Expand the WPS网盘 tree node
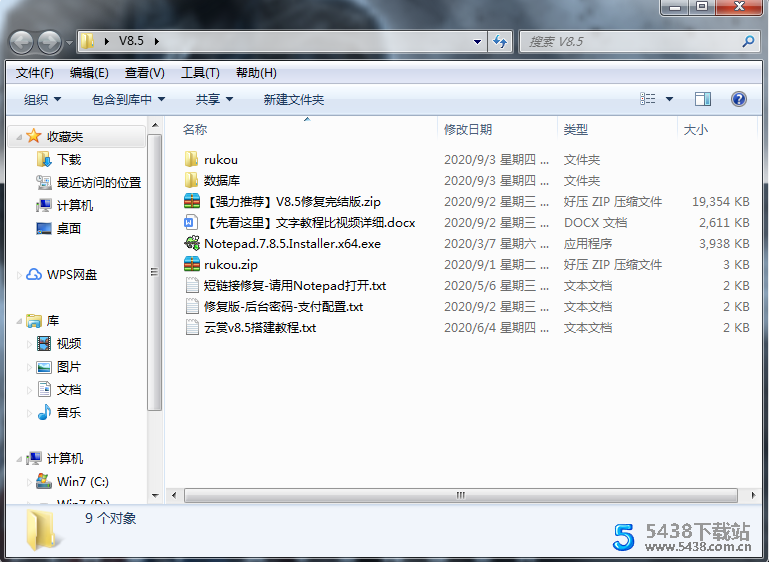Screen dimensions: 769x562 (19, 275)
